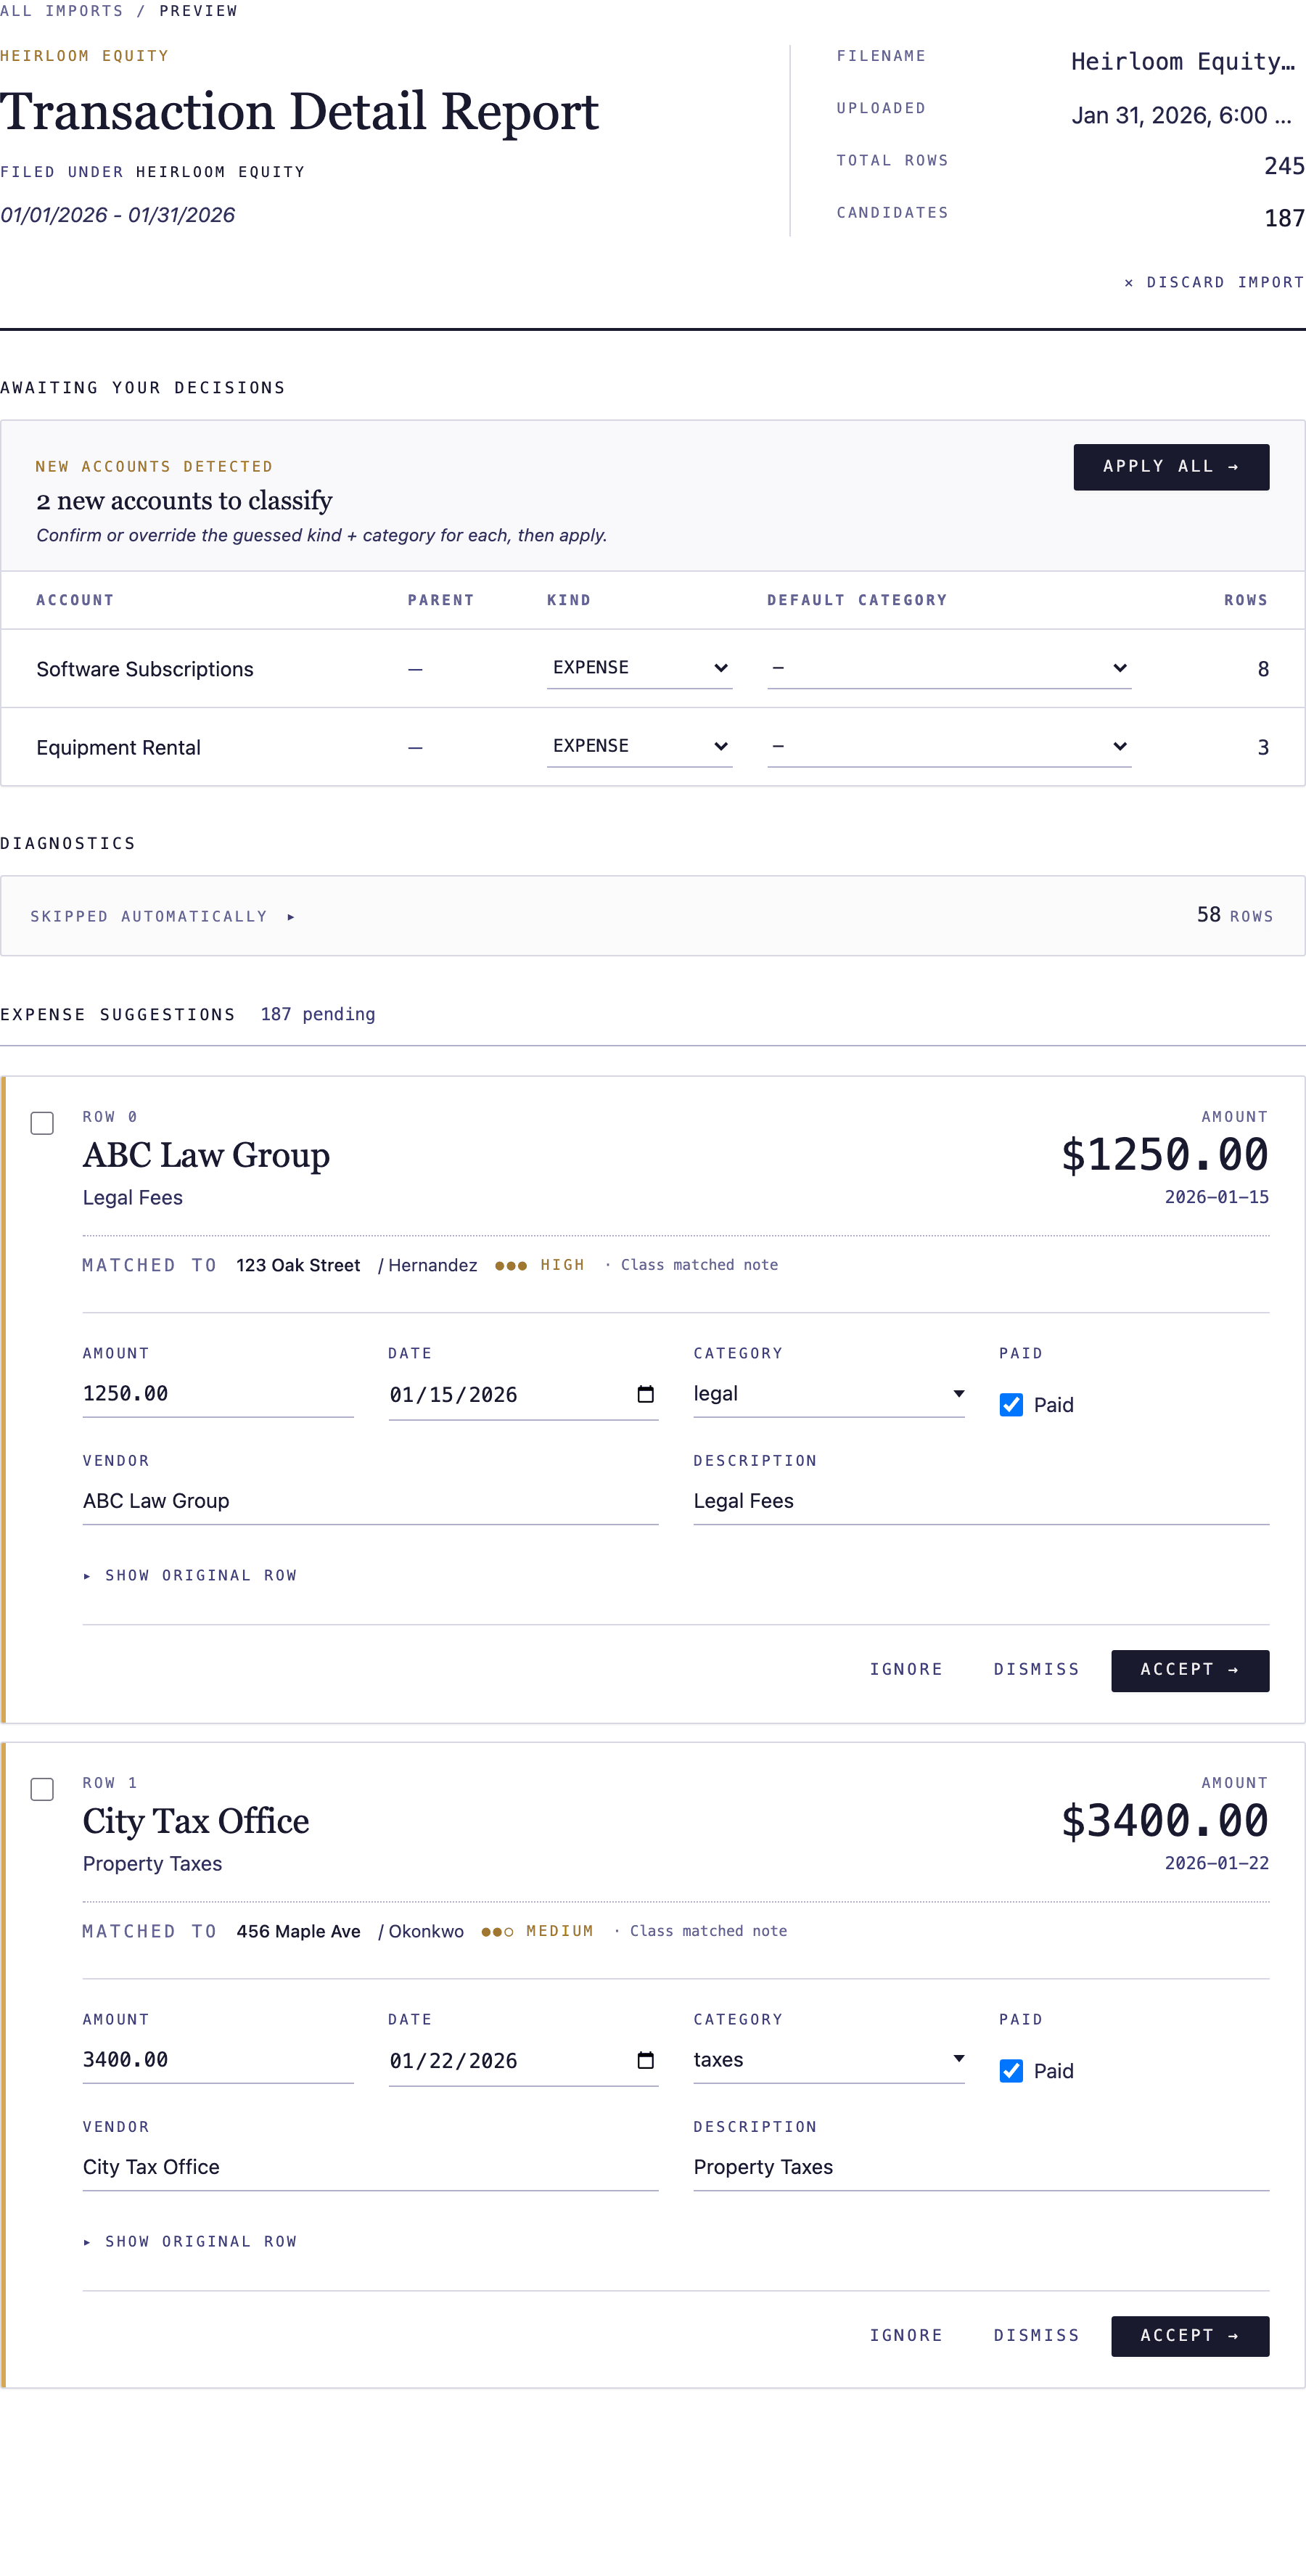Click the 187 pending count
The image size is (1306, 2576).
click(x=318, y=1014)
